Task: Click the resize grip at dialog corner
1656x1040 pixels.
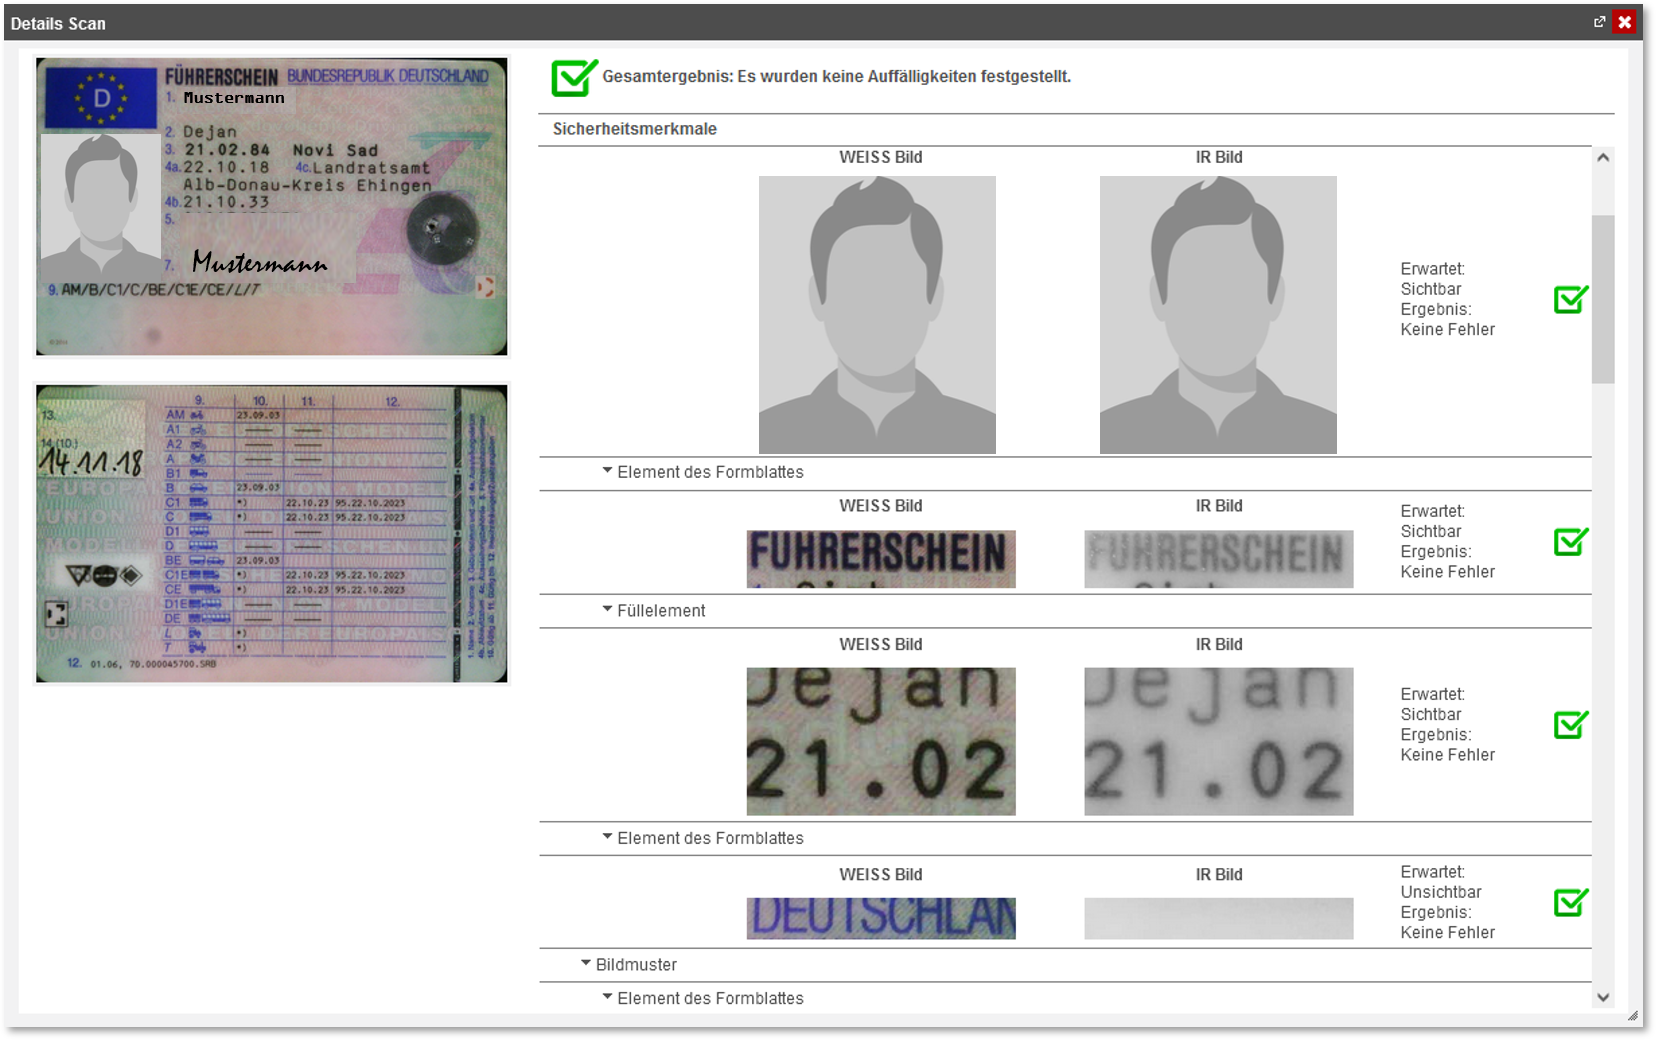Action: [1632, 1015]
